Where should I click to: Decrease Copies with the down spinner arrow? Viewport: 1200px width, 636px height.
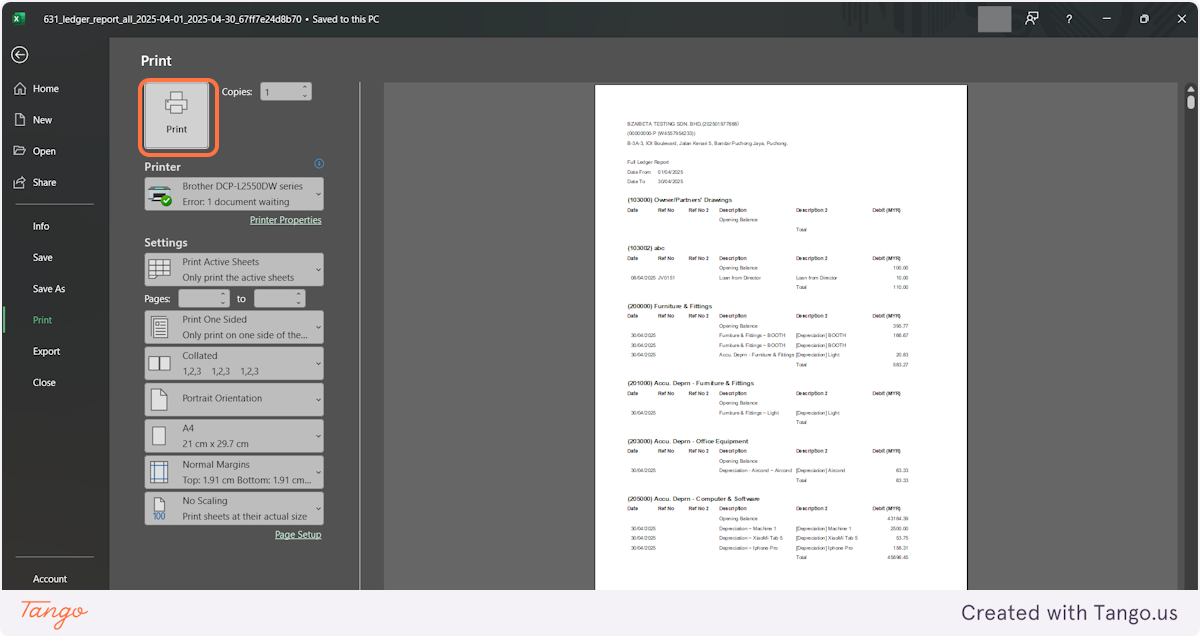pyautogui.click(x=305, y=96)
